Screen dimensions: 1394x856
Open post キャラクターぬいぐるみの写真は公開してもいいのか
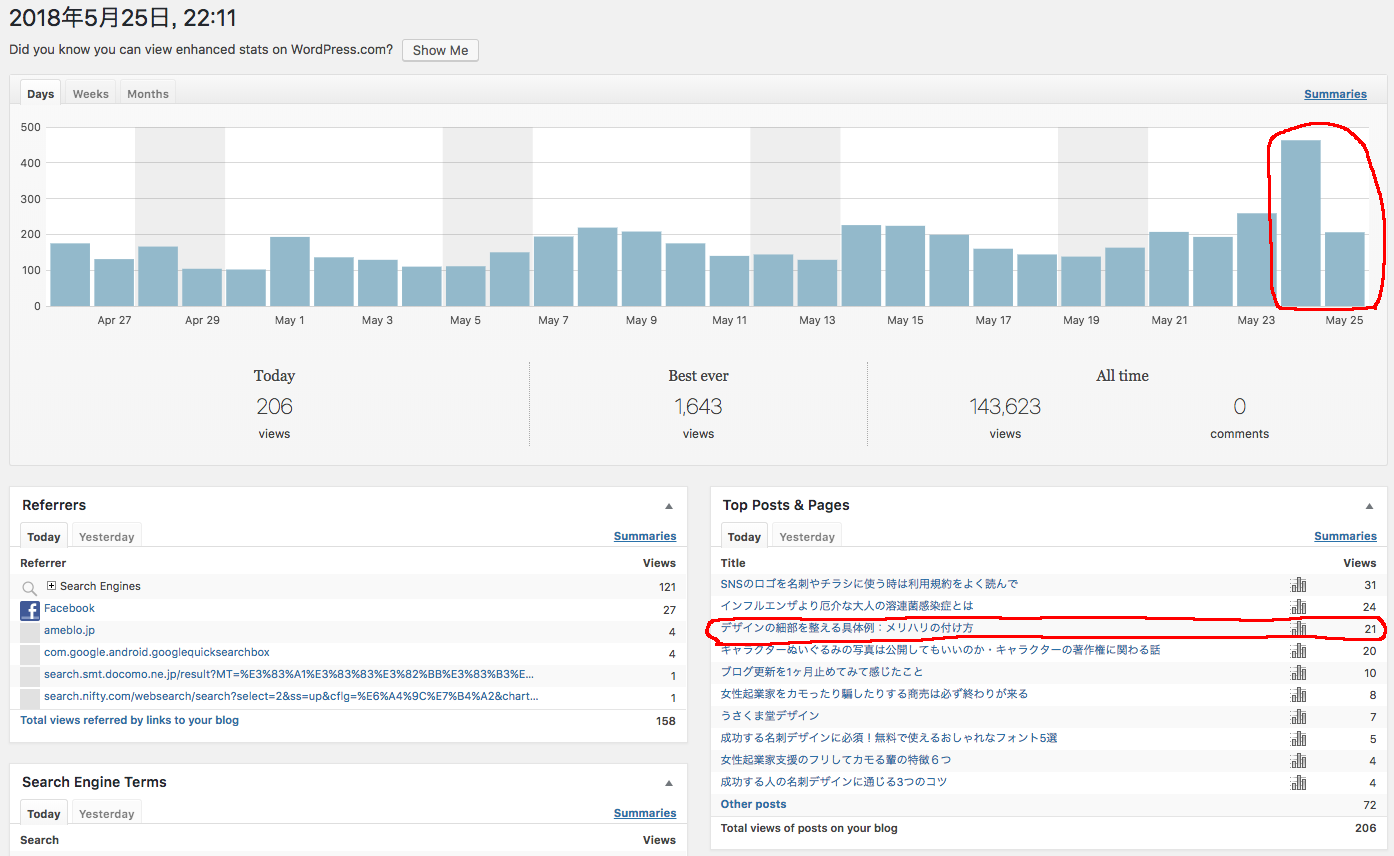point(940,650)
